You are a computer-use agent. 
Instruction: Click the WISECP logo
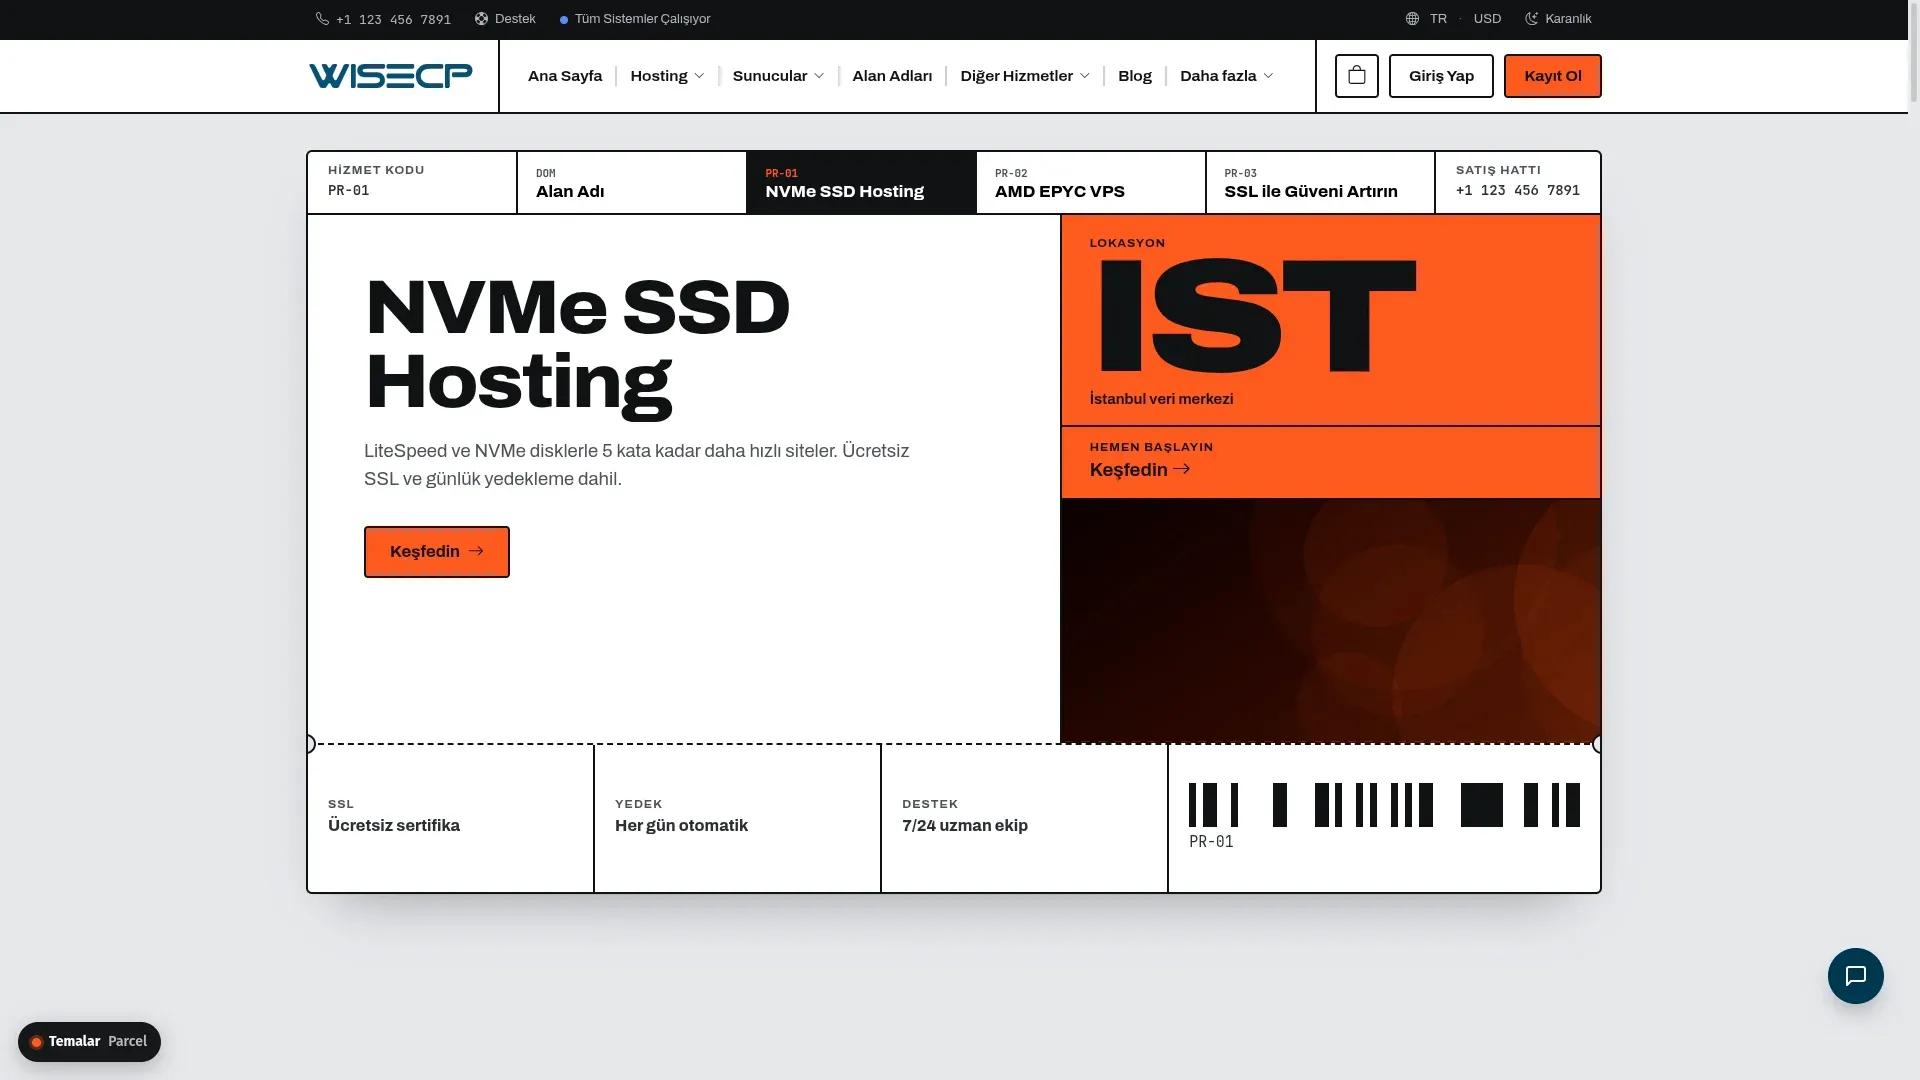391,76
